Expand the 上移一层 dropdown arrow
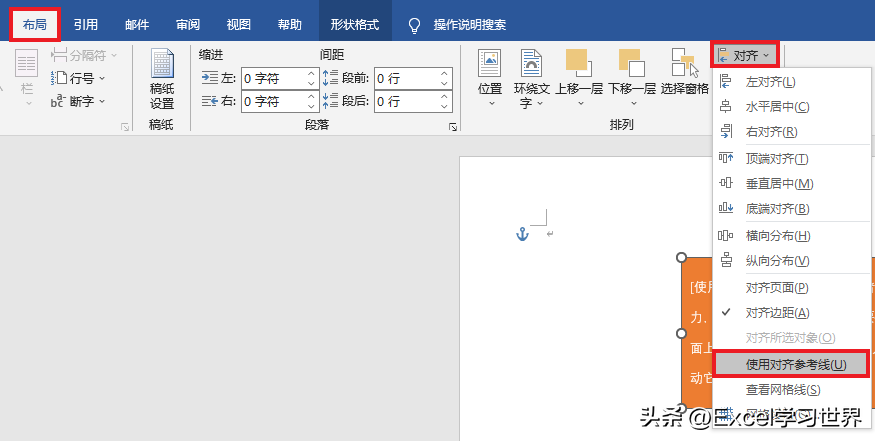The image size is (875, 441). 580,103
